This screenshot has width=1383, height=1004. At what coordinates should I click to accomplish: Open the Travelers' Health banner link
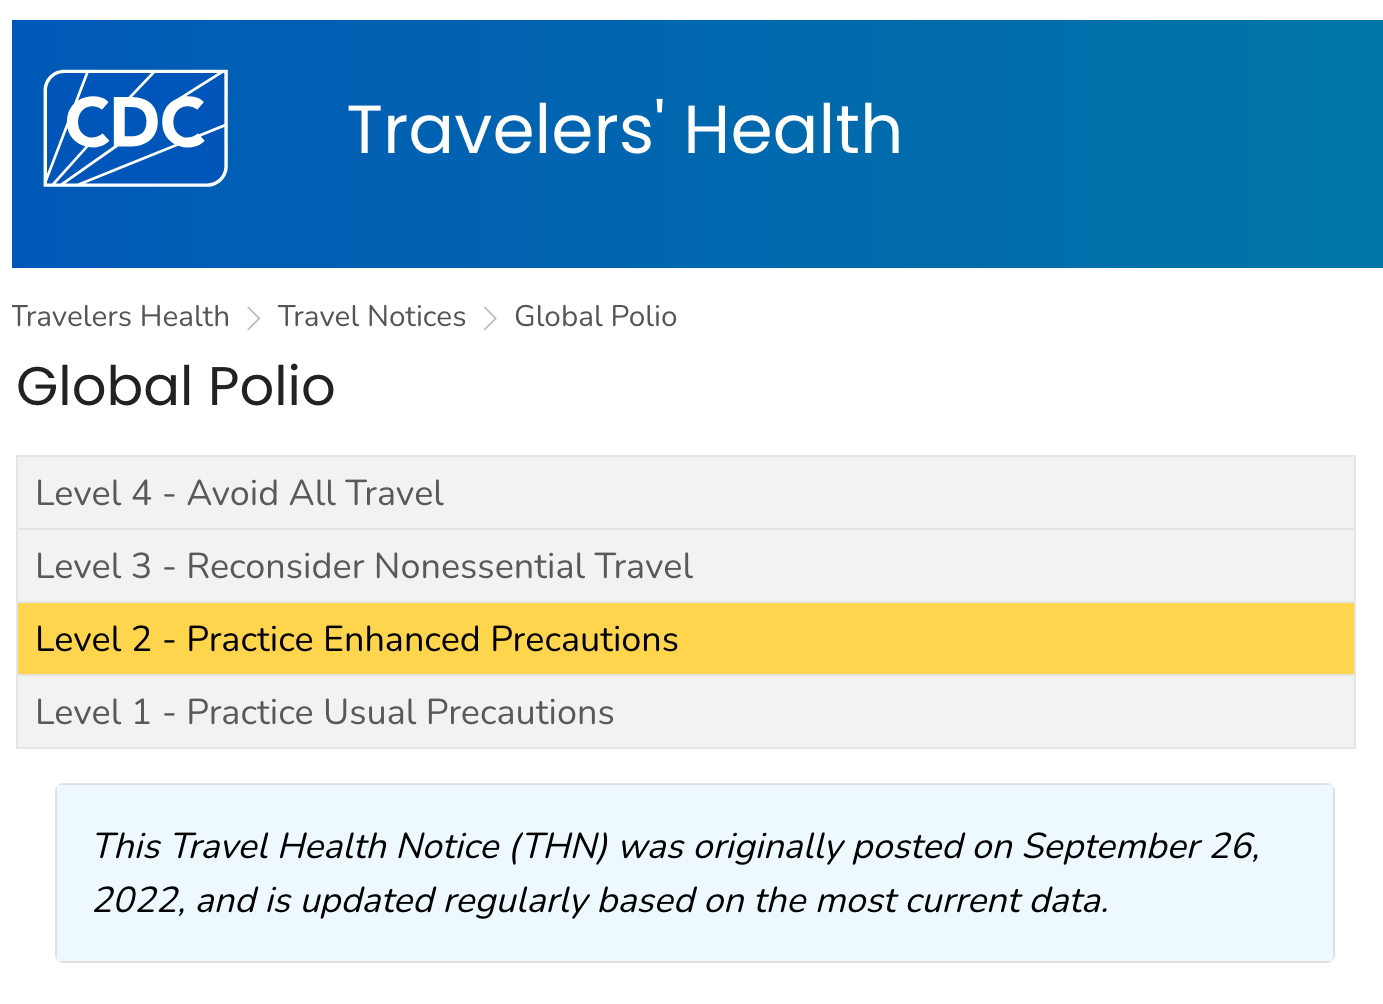pyautogui.click(x=625, y=127)
